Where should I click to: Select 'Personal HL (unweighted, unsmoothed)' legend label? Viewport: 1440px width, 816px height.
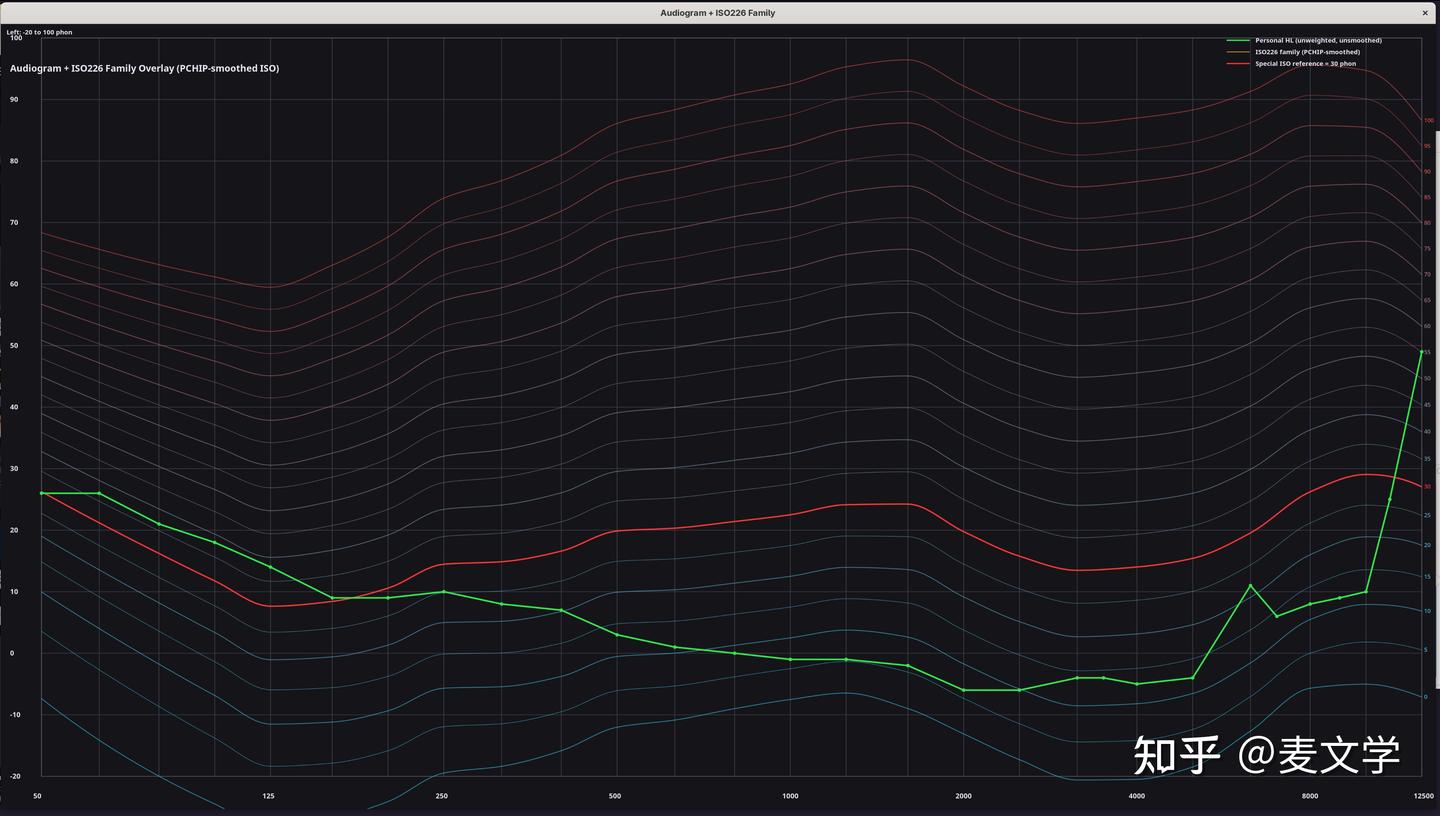[1318, 41]
